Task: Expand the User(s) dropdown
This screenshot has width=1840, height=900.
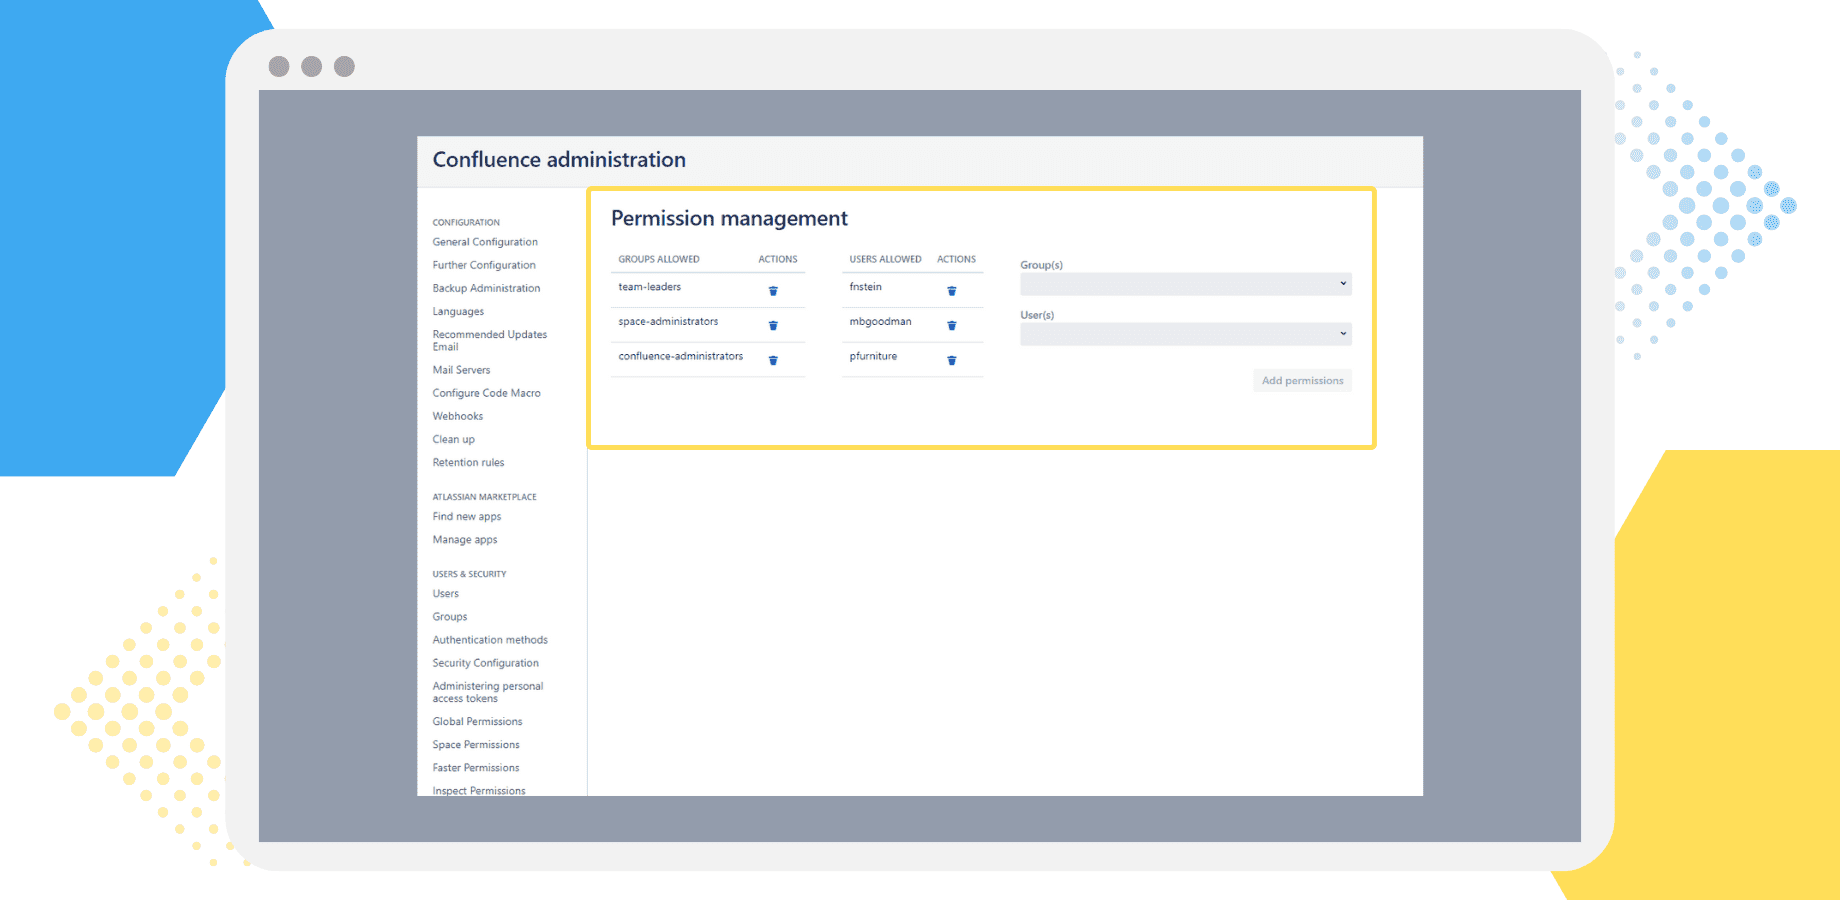Action: (x=1186, y=334)
